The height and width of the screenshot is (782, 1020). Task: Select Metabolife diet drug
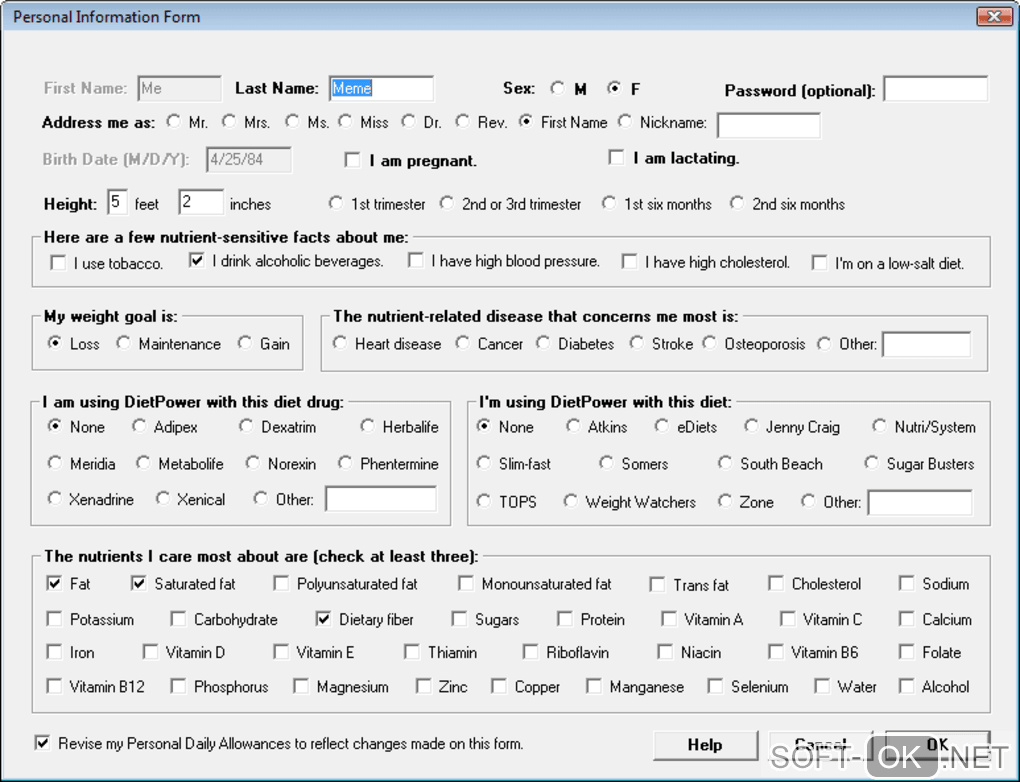click(x=143, y=463)
